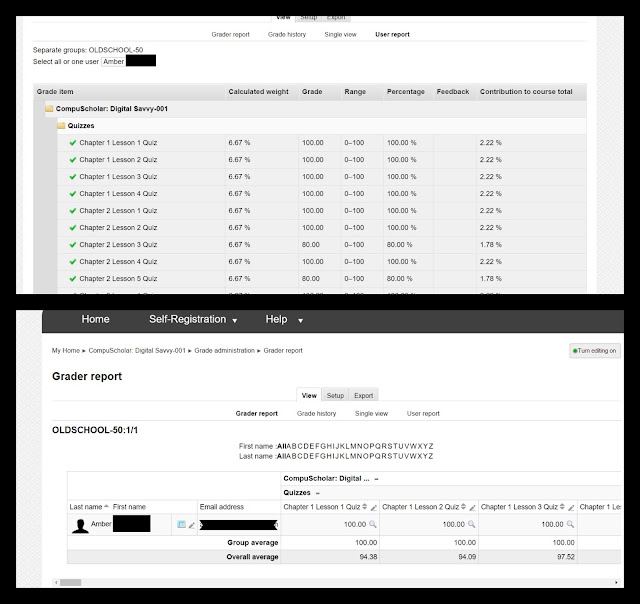Click Grade administration in the breadcrumb
Viewport: 640px width, 604px height.
pyautogui.click(x=224, y=351)
